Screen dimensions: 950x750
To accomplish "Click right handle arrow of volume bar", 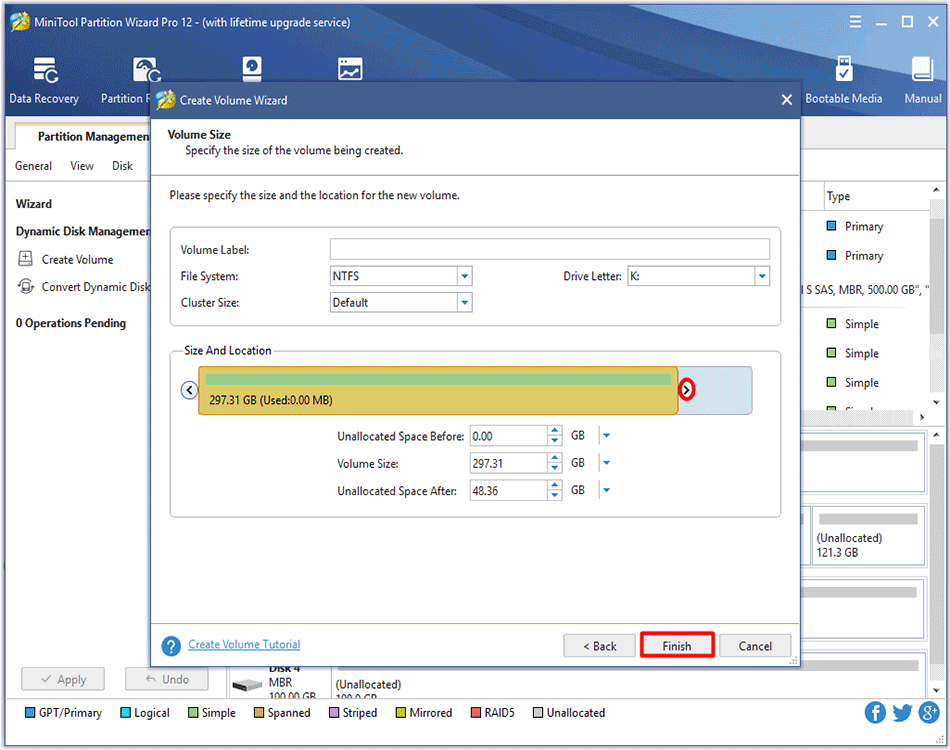I will (x=686, y=390).
